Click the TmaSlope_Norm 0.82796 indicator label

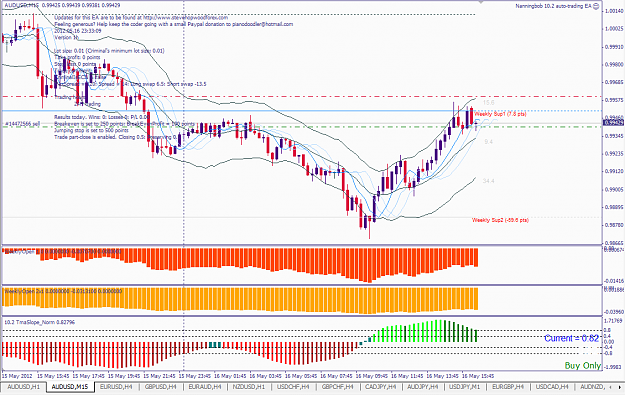39,322
